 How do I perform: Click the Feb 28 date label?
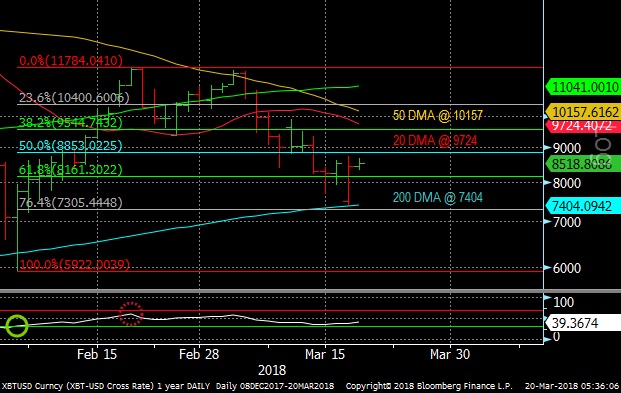pyautogui.click(x=199, y=354)
